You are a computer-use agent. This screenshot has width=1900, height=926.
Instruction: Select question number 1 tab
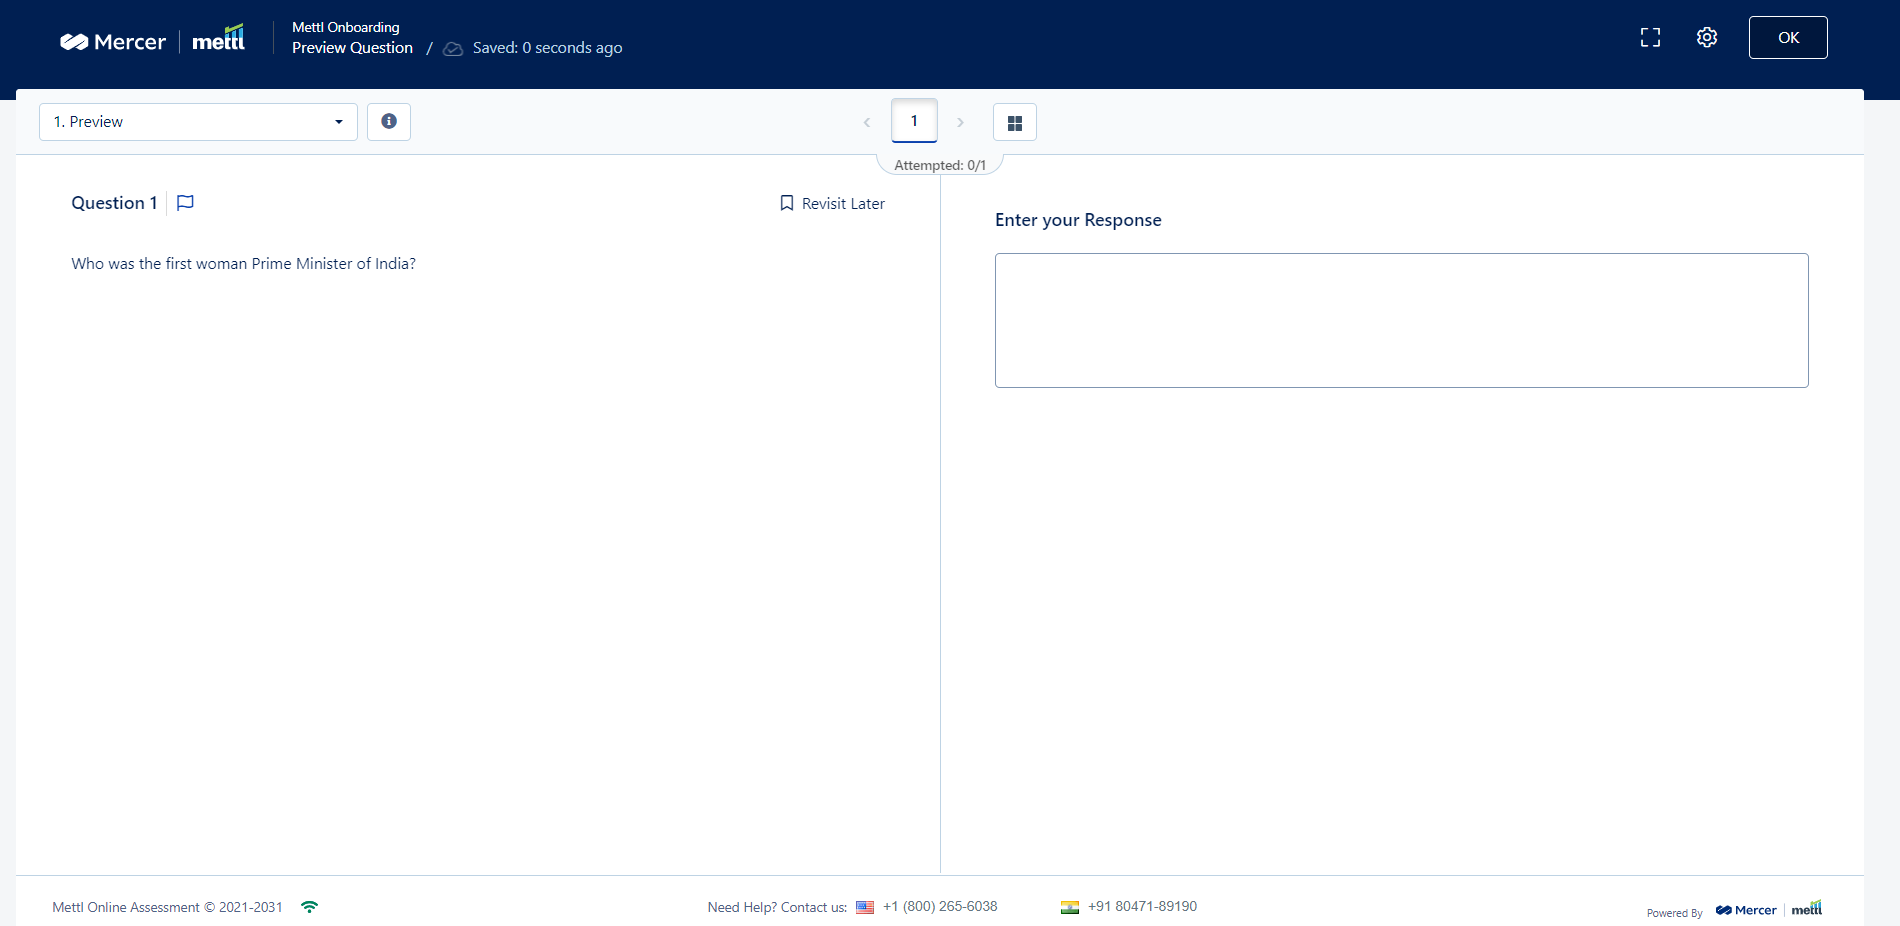click(x=914, y=121)
